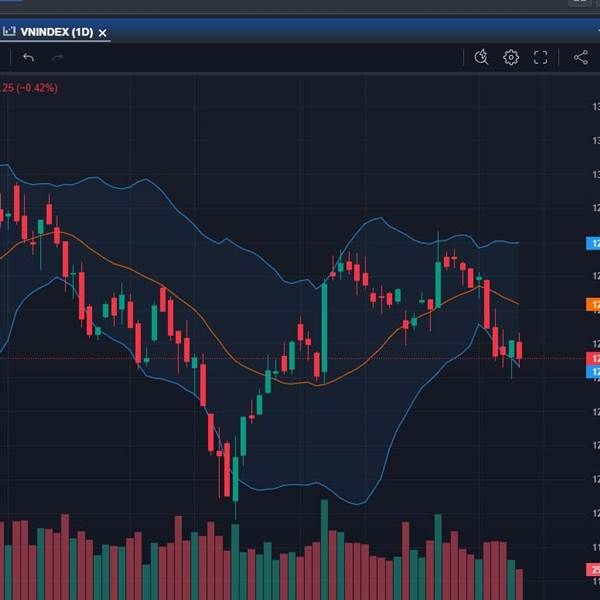The height and width of the screenshot is (600, 600).
Task: Select the VNINDEX (1D) tab
Action: (x=57, y=32)
